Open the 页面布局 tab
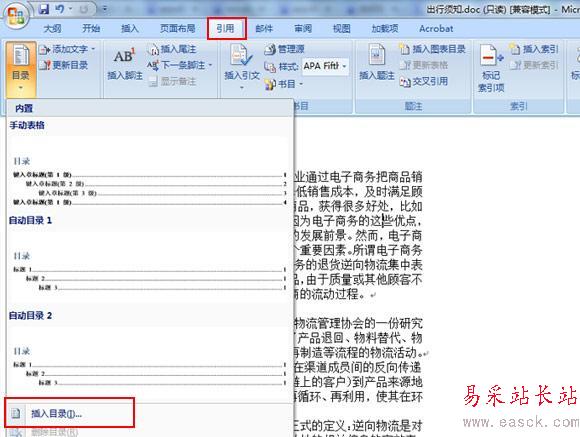This screenshot has height=437, width=580. (178, 28)
